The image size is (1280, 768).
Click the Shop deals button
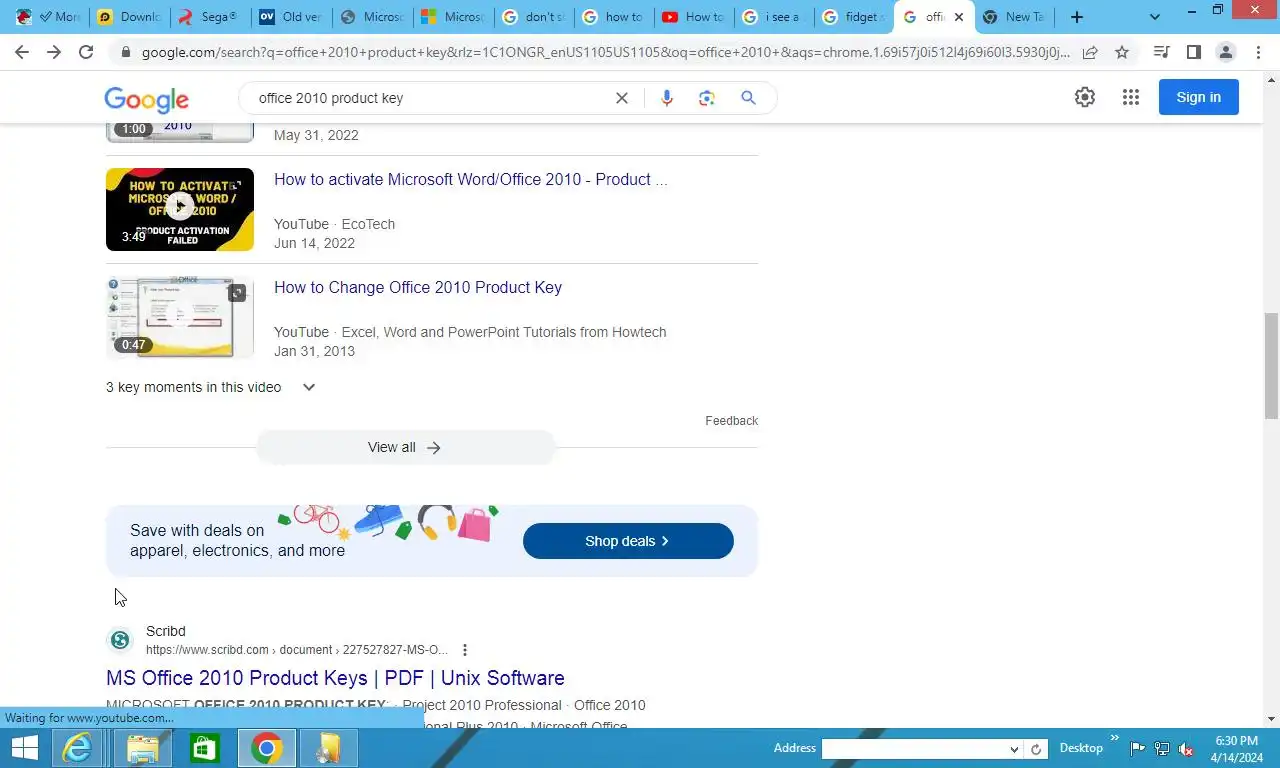(628, 541)
